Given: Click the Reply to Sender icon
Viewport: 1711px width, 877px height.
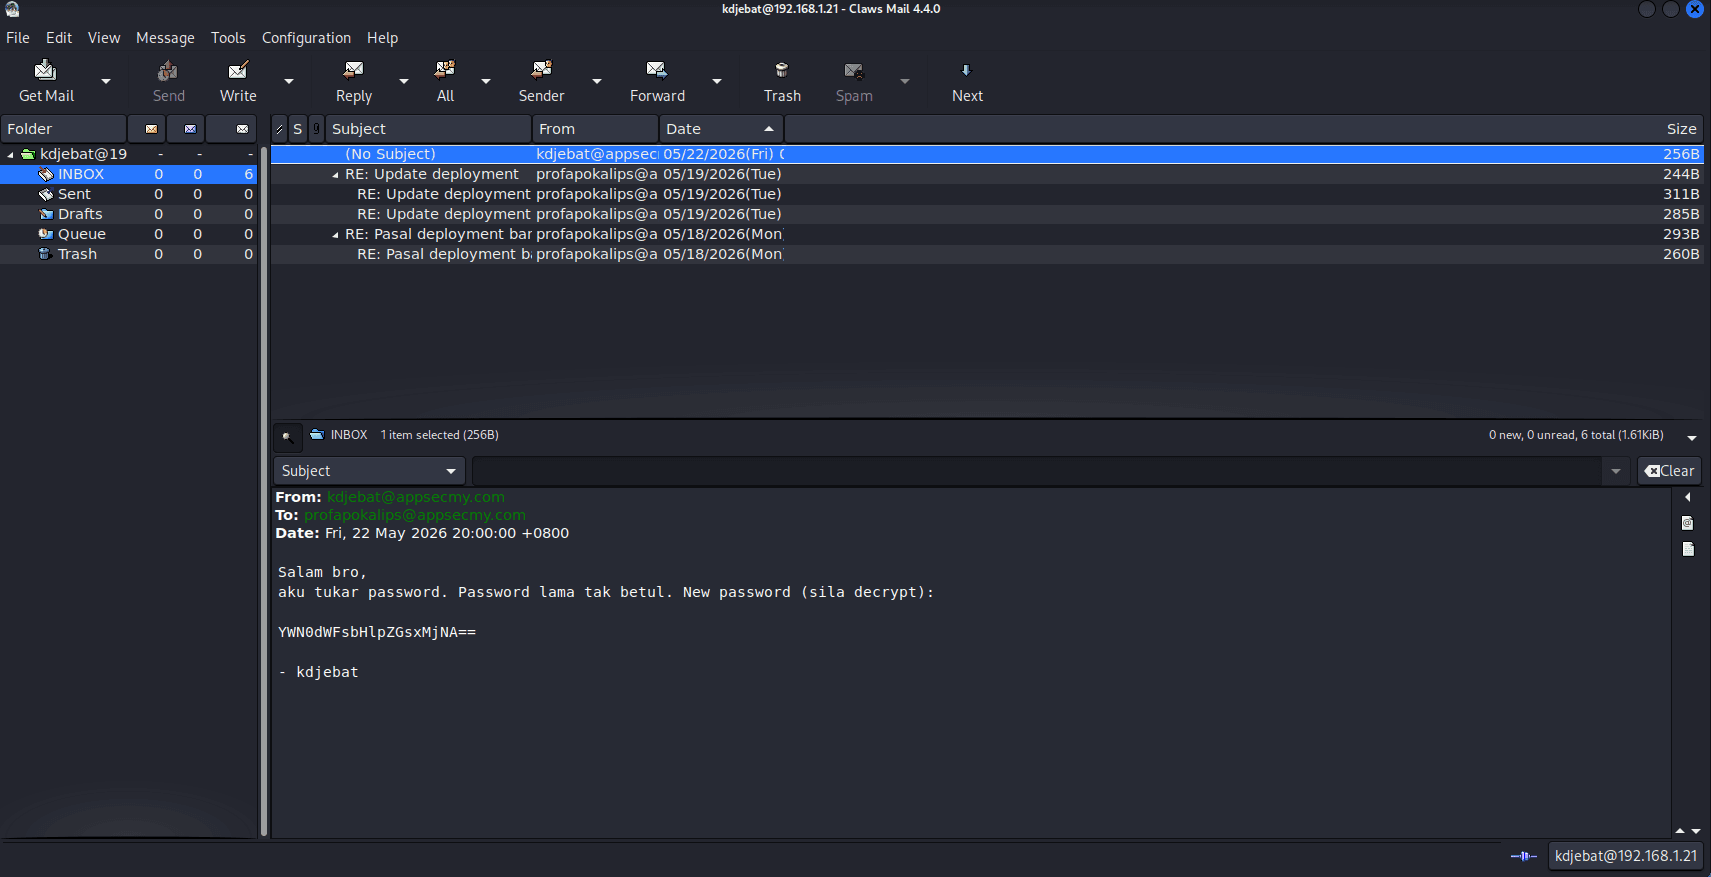Looking at the screenshot, I should (541, 70).
